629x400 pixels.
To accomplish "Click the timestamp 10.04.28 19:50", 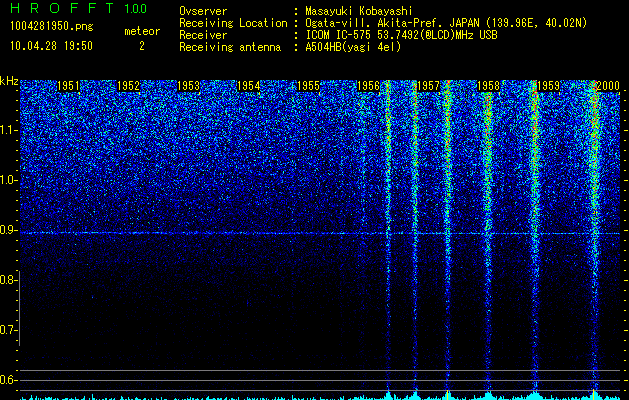I will (x=51, y=46).
